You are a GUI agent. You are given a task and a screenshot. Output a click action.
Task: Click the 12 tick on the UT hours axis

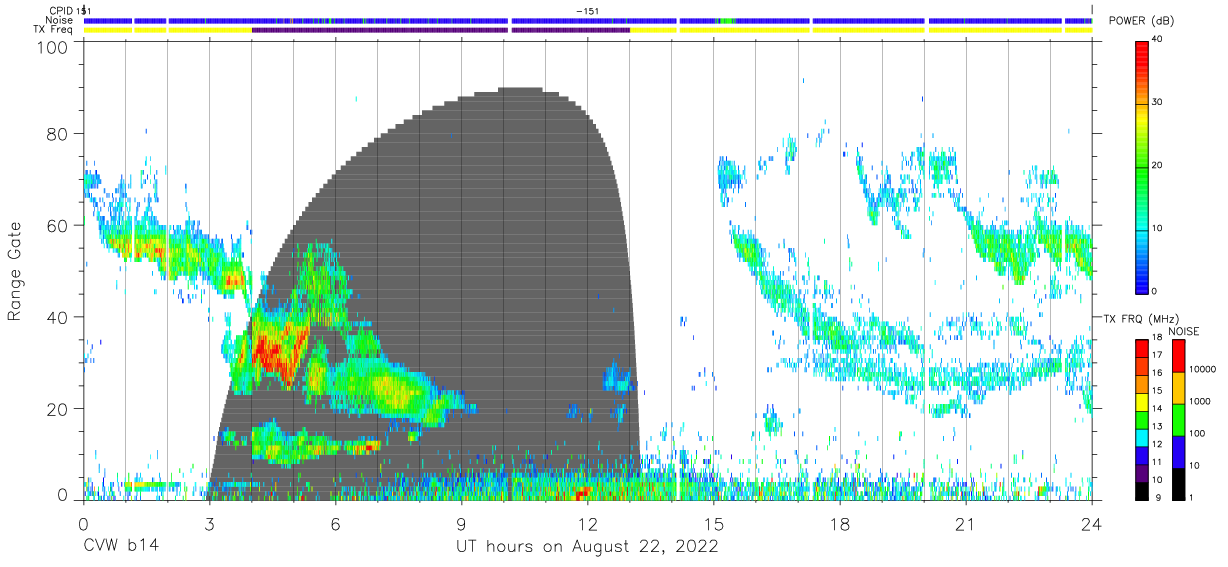pos(587,524)
